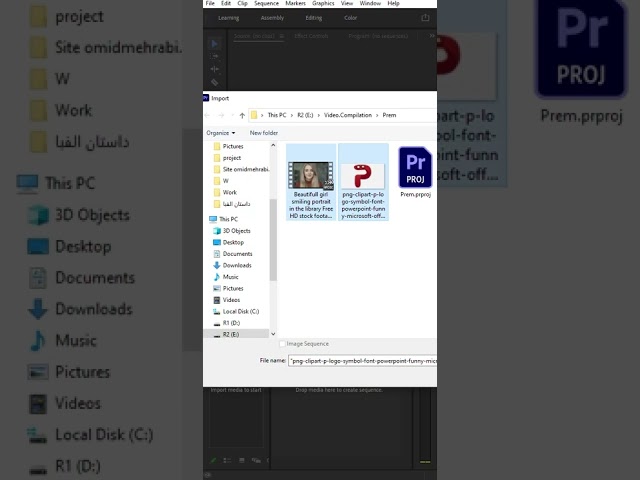
Task: Enable the Image Sequence checkbox
Action: click(282, 344)
